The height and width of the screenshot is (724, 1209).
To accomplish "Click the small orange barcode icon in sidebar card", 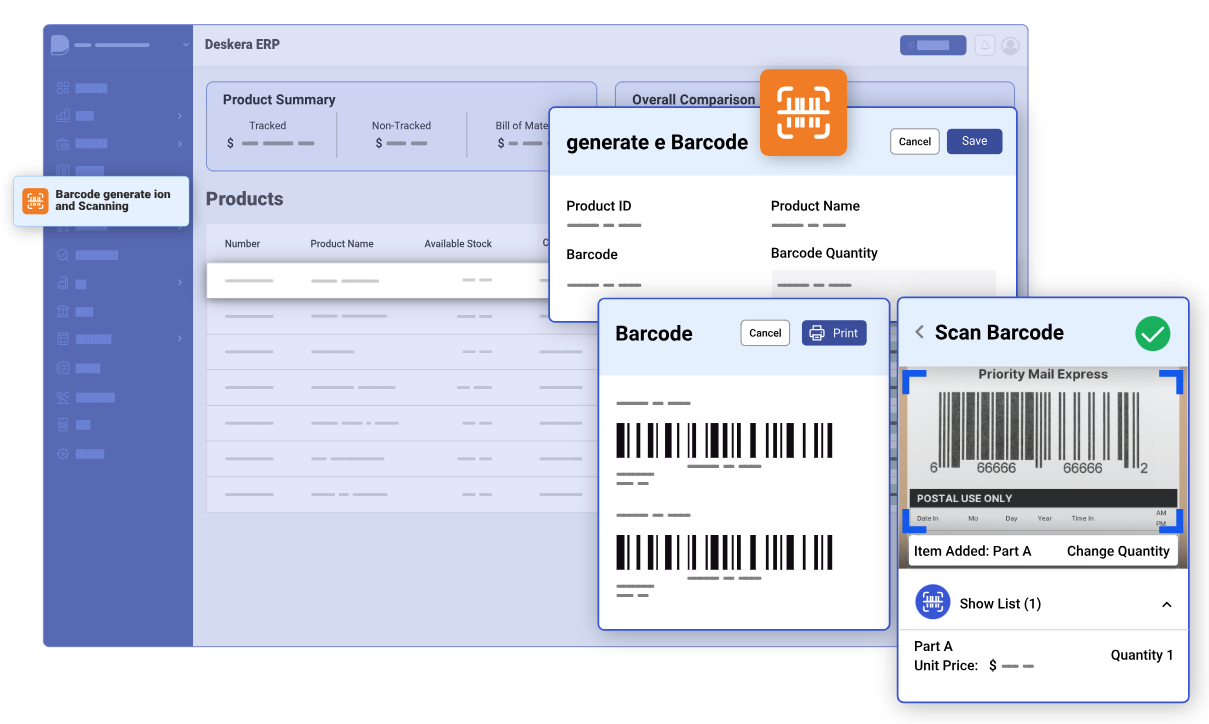I will click(x=36, y=201).
